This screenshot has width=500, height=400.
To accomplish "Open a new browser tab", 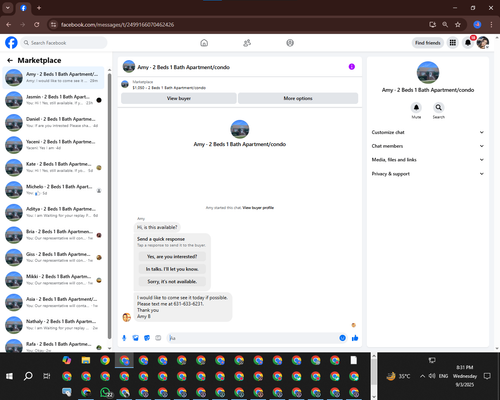I will 39,8.
